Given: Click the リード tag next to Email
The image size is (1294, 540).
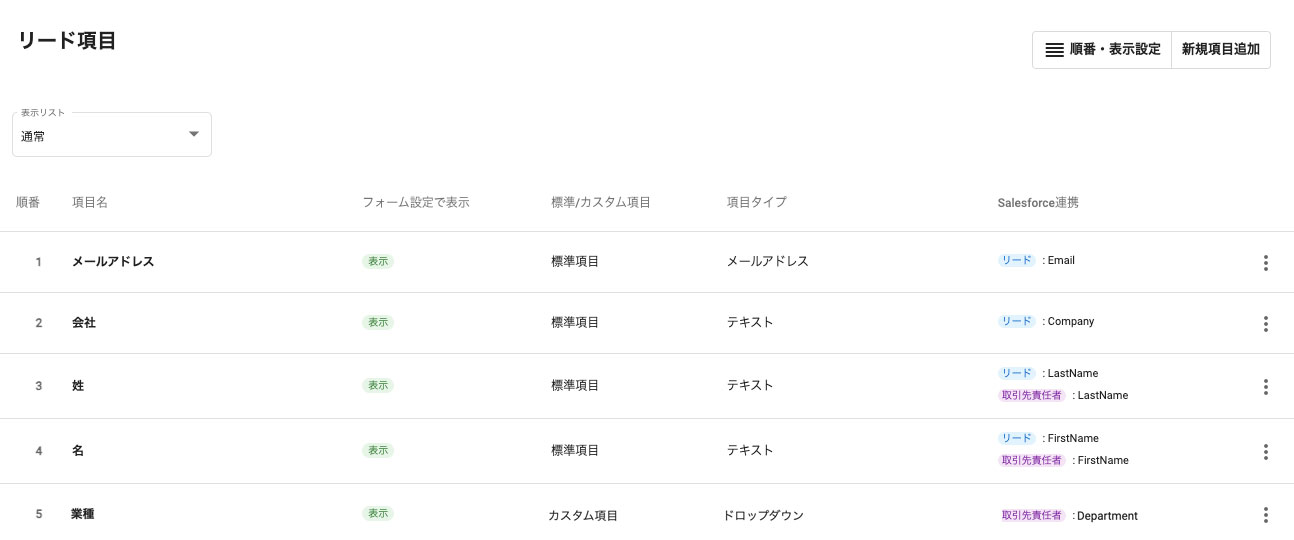Looking at the screenshot, I should point(1017,260).
